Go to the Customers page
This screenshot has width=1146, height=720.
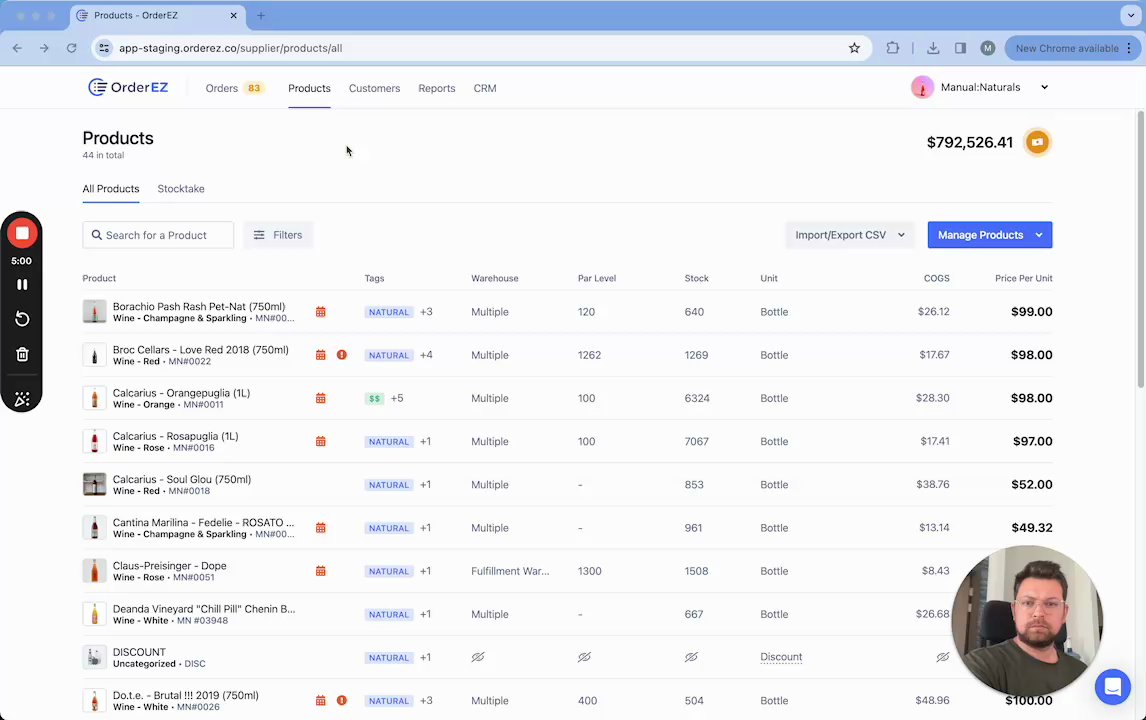374,88
